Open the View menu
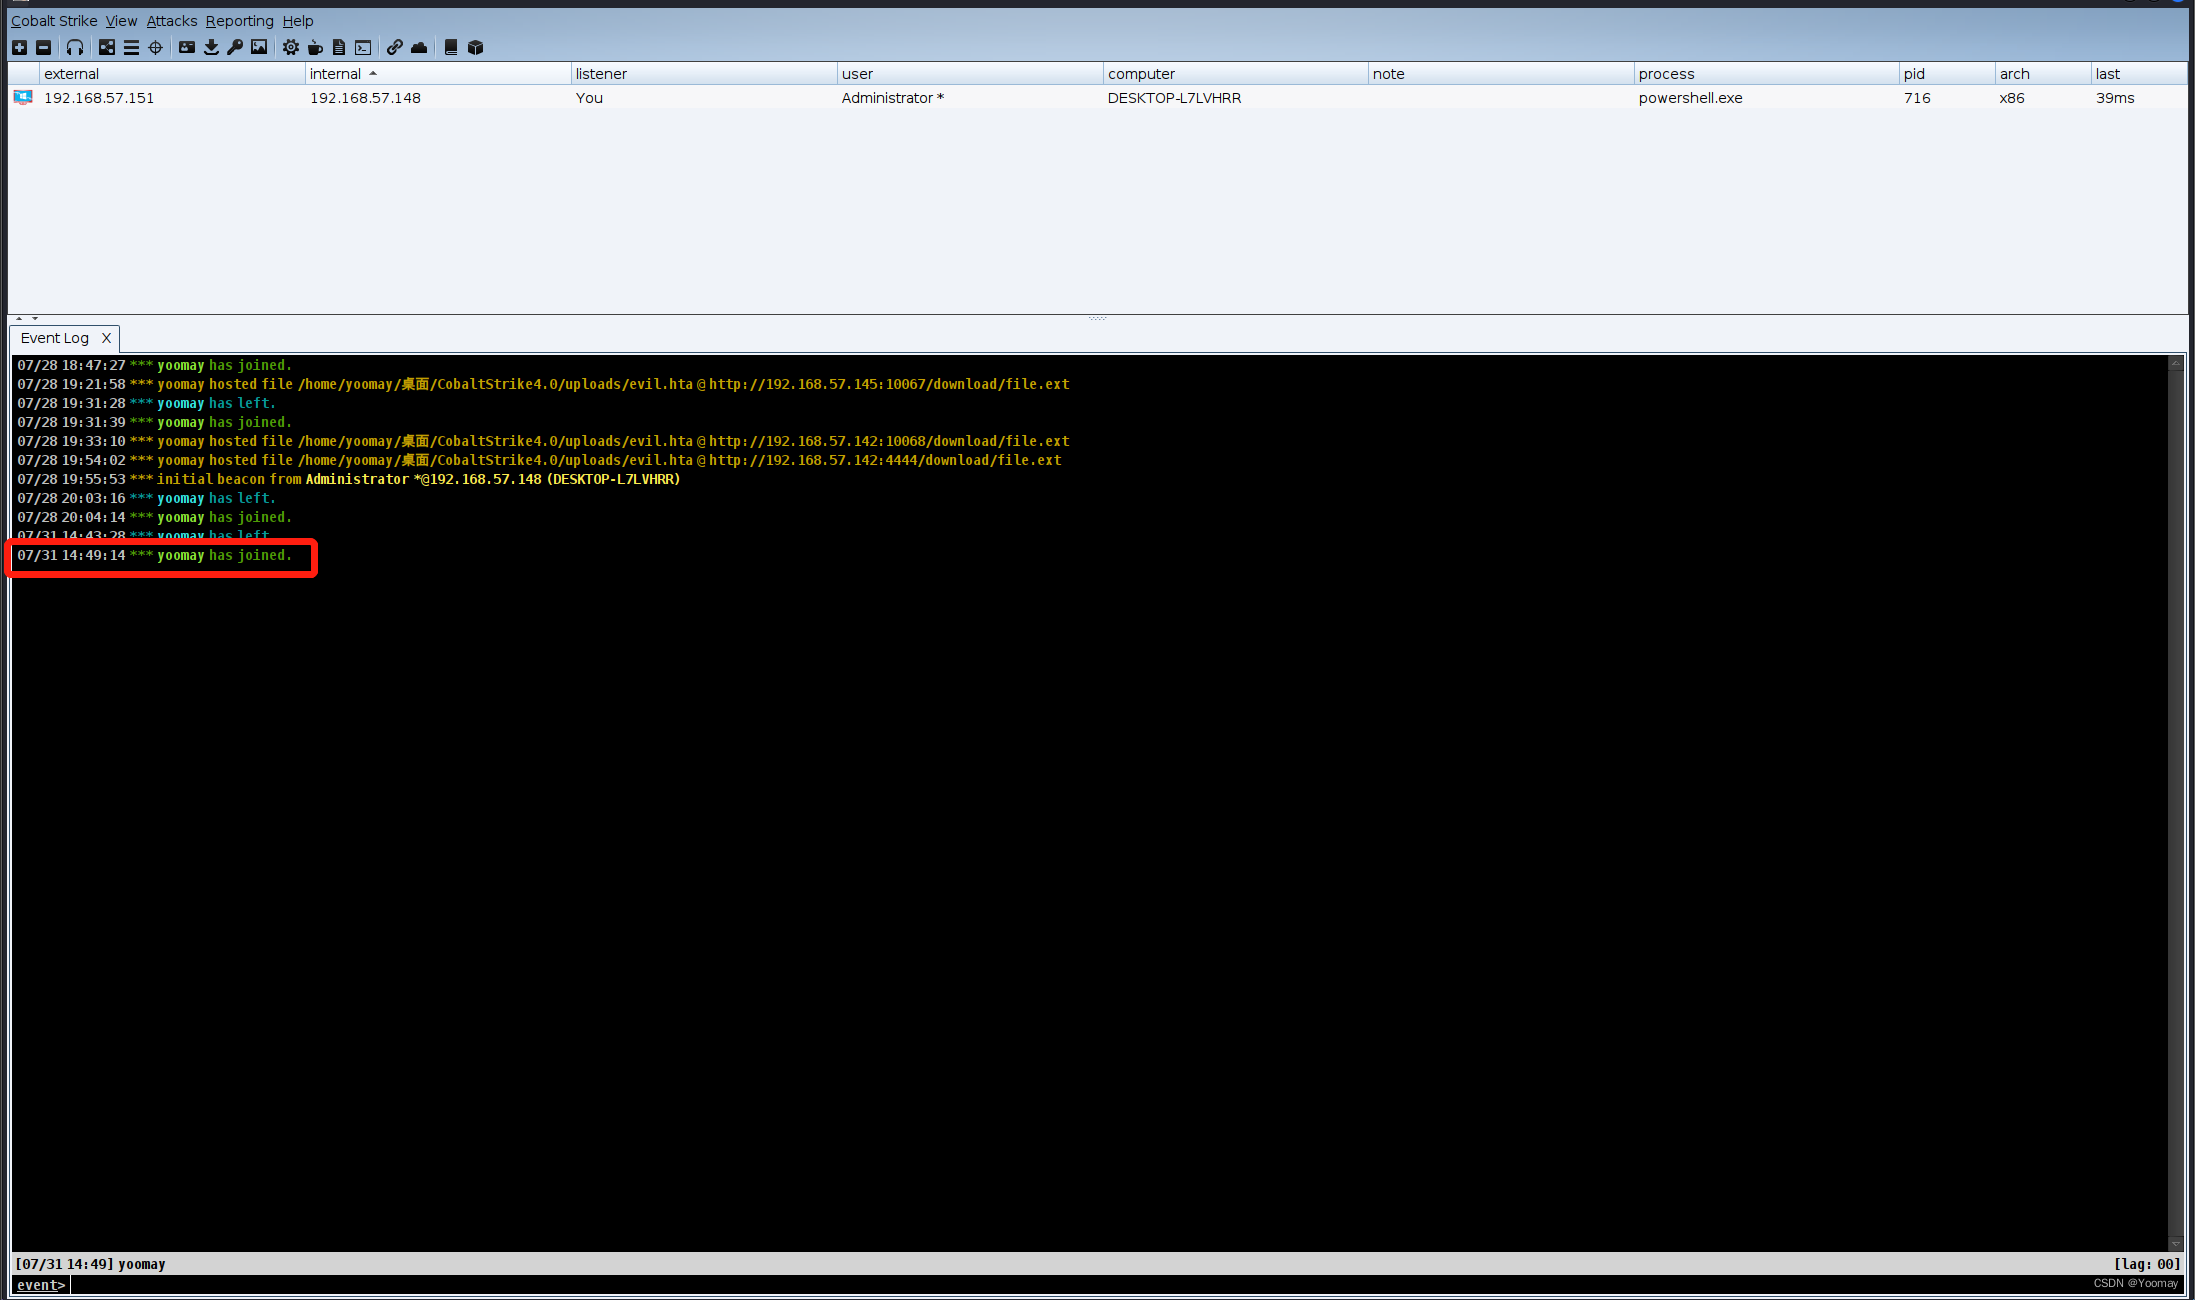The image size is (2195, 1300). point(122,21)
